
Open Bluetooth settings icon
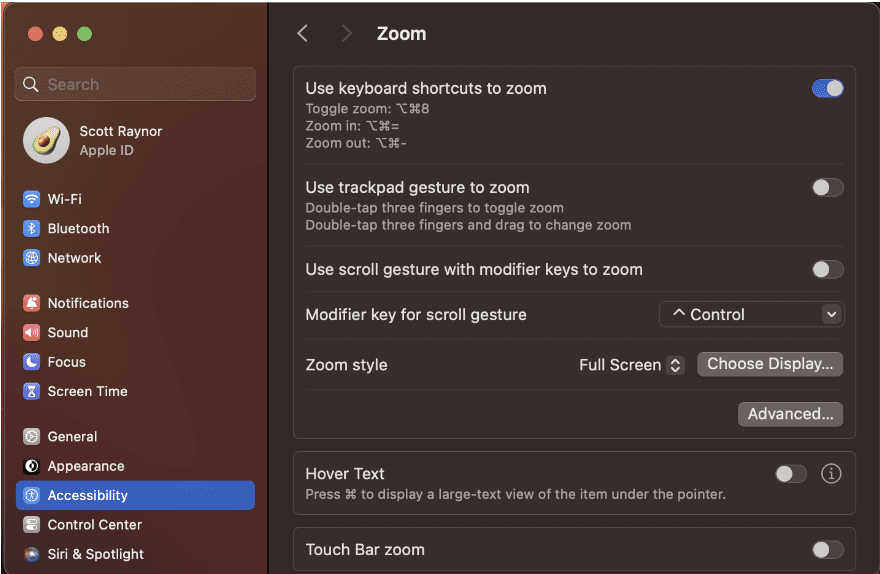pyautogui.click(x=32, y=228)
